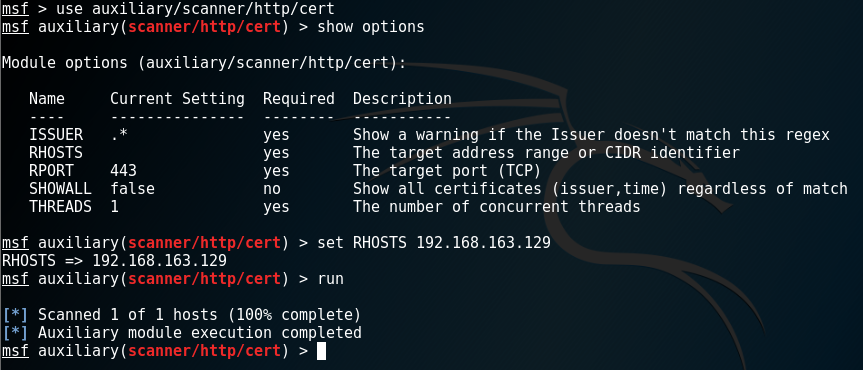Image resolution: width=863 pixels, height=370 pixels.
Task: Select the SHOWALL setting value false
Action: coord(133,189)
